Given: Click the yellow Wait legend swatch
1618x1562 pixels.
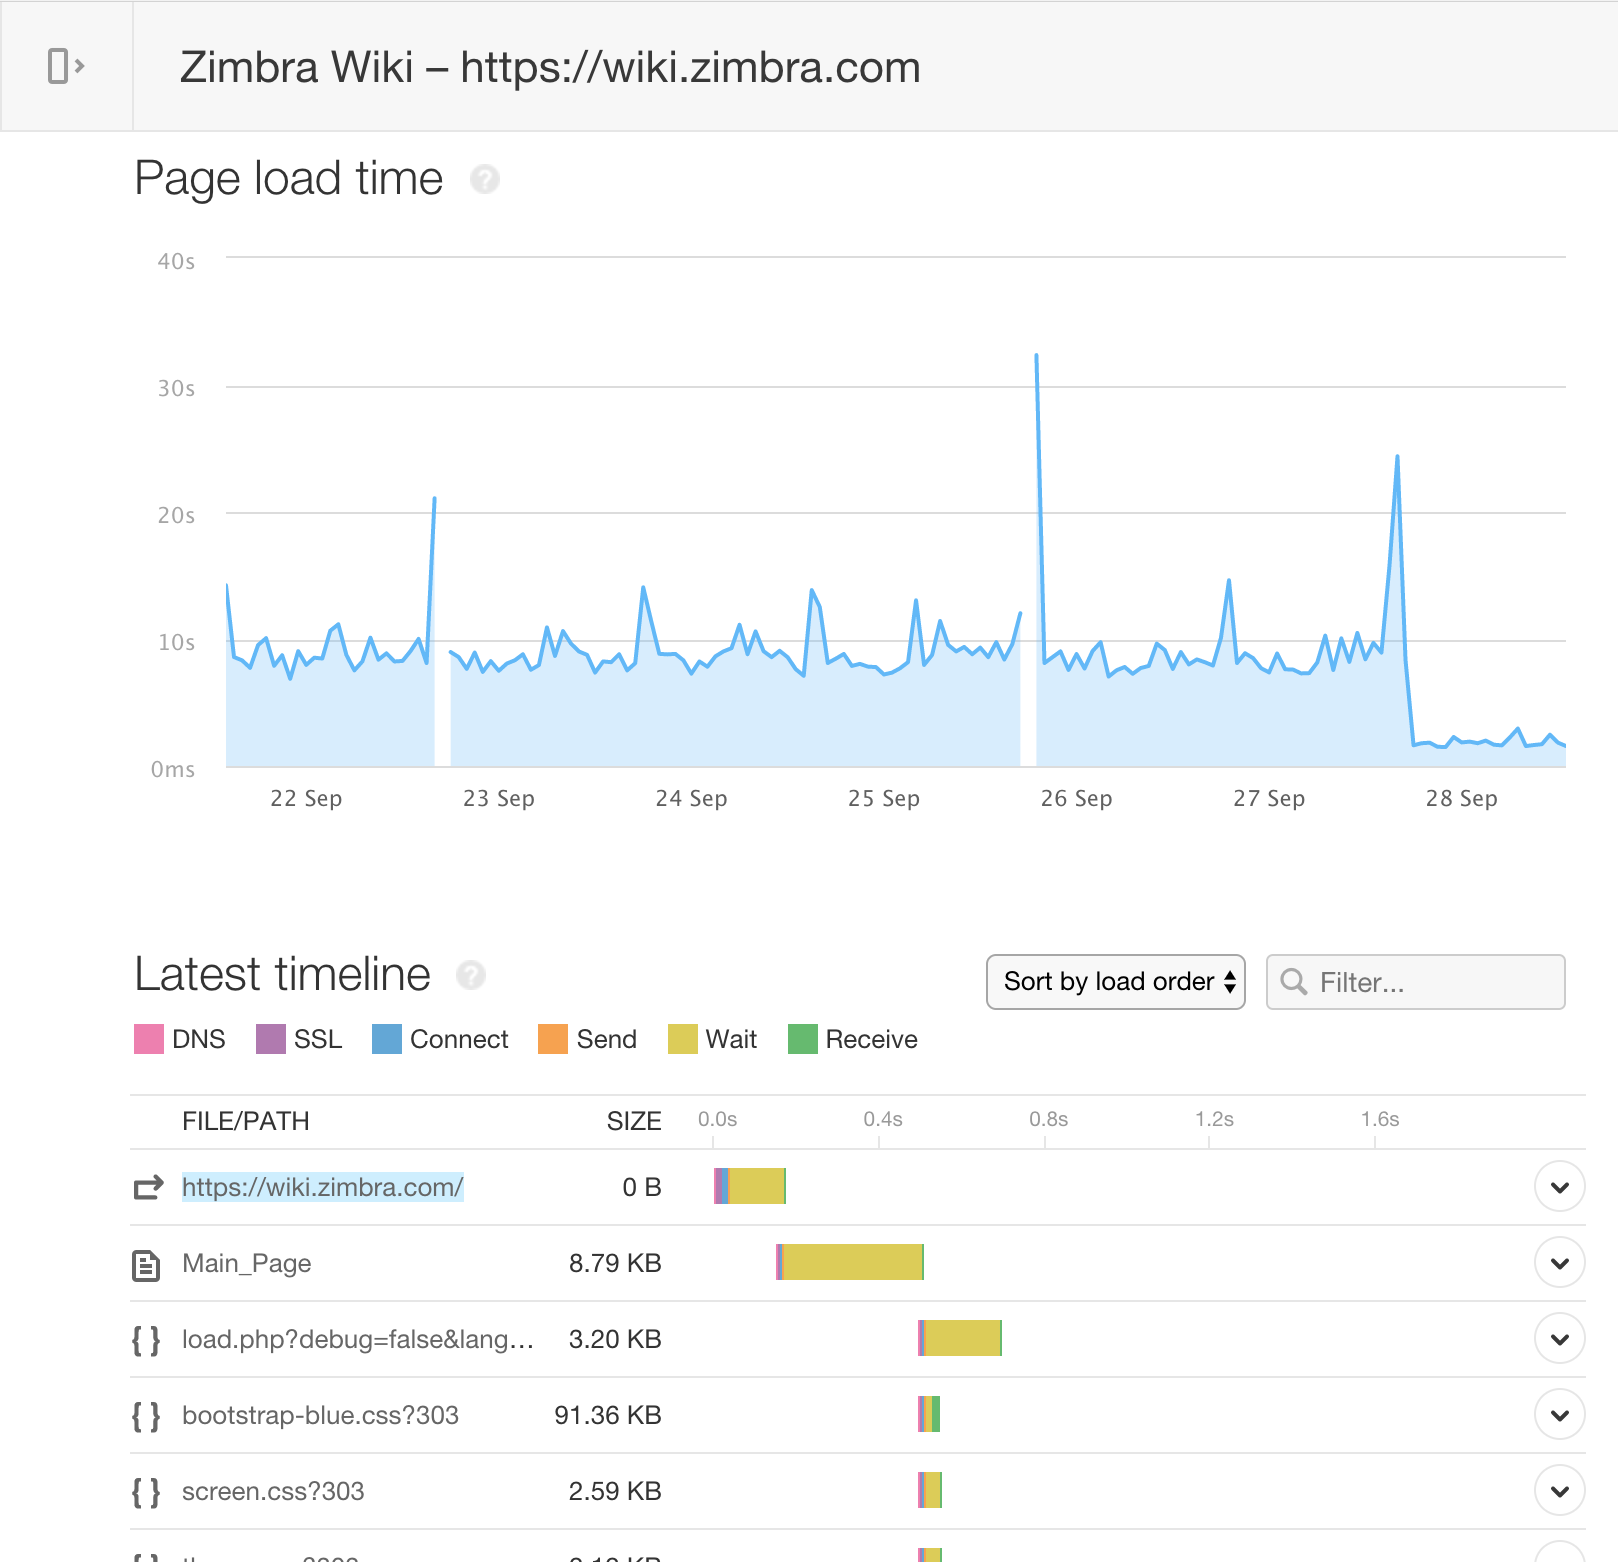Looking at the screenshot, I should click(682, 1039).
